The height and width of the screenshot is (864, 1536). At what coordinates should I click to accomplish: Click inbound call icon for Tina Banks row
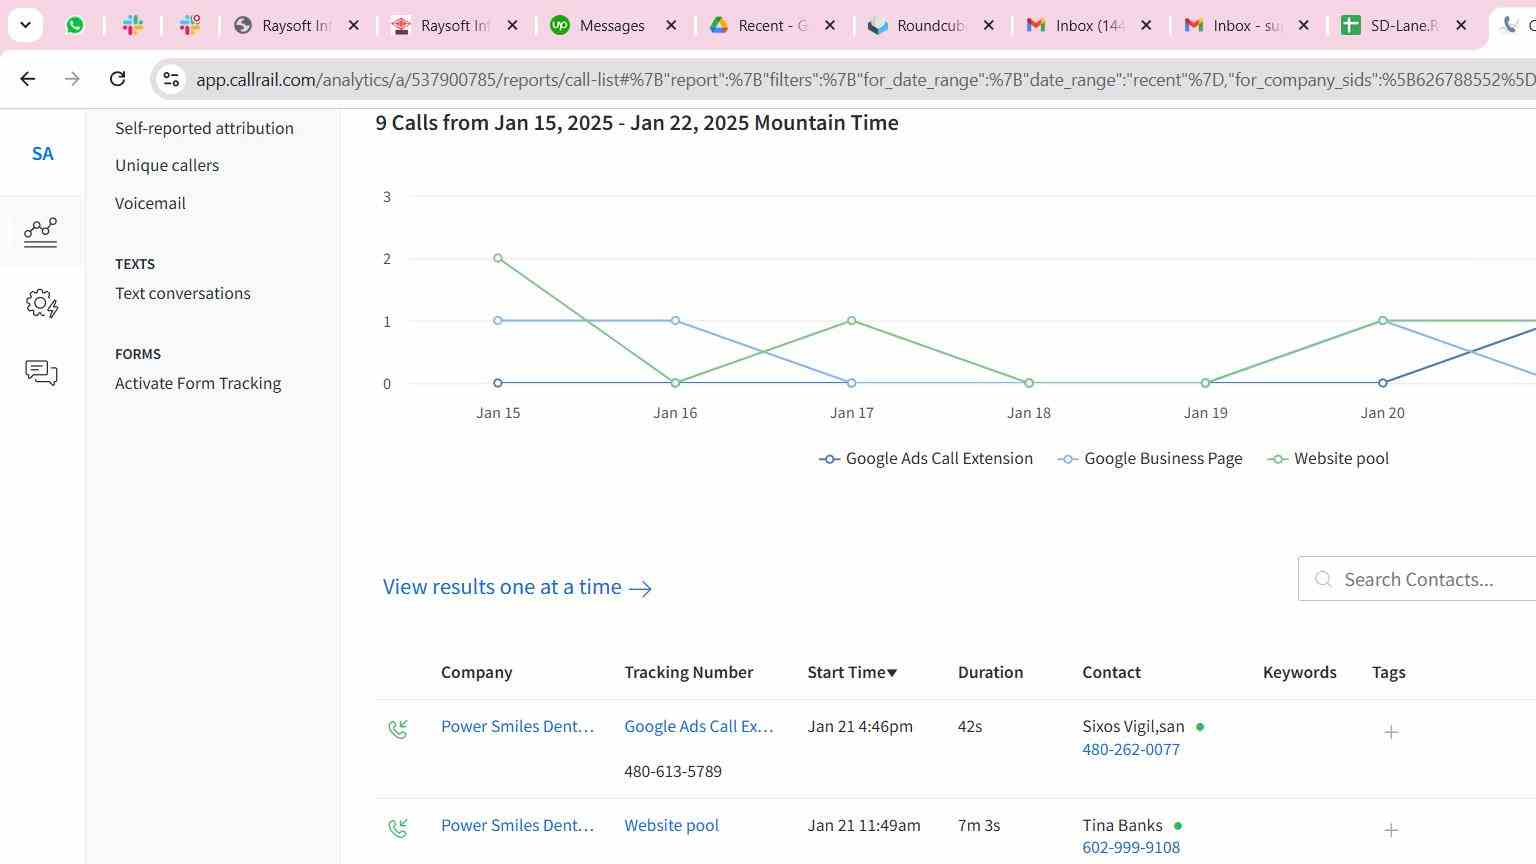tap(398, 828)
